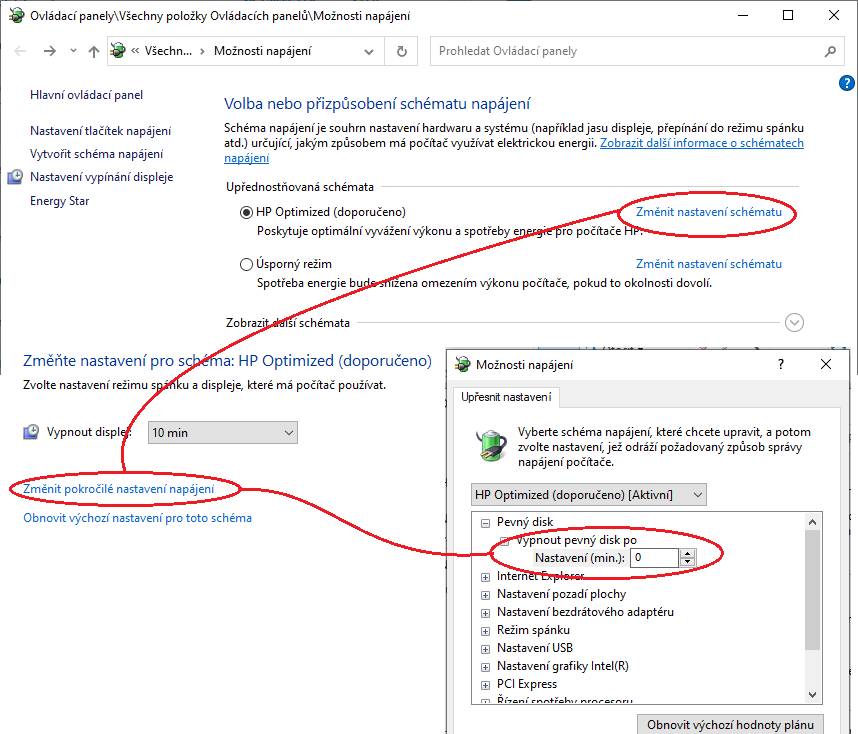Expand Zobrazit další schémata chevron
The height and width of the screenshot is (734, 858).
pyautogui.click(x=794, y=322)
